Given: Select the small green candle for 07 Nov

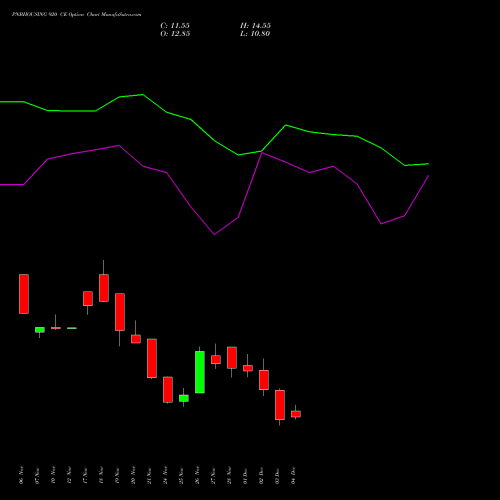Looking at the screenshot, I should (x=40, y=330).
